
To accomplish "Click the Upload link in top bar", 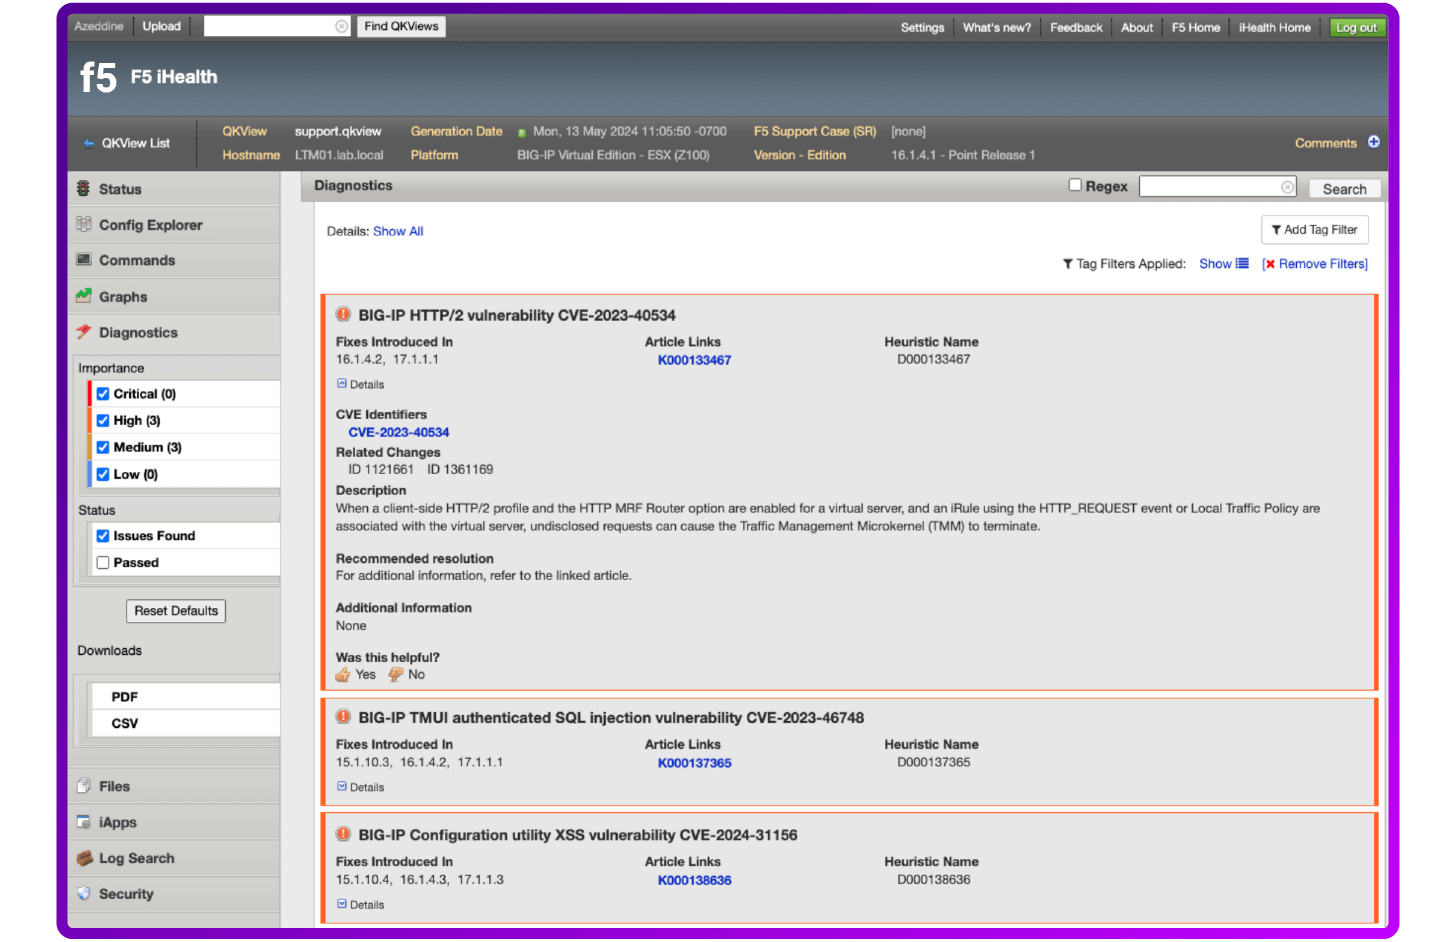I will click(161, 26).
